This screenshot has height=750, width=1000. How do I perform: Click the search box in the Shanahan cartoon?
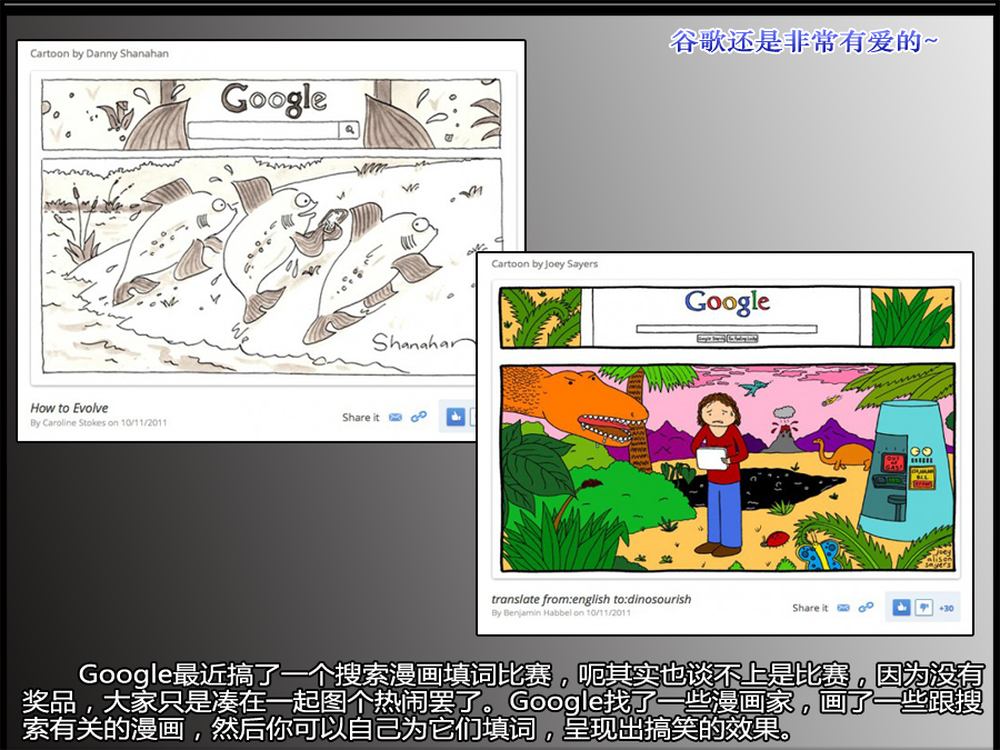264,130
